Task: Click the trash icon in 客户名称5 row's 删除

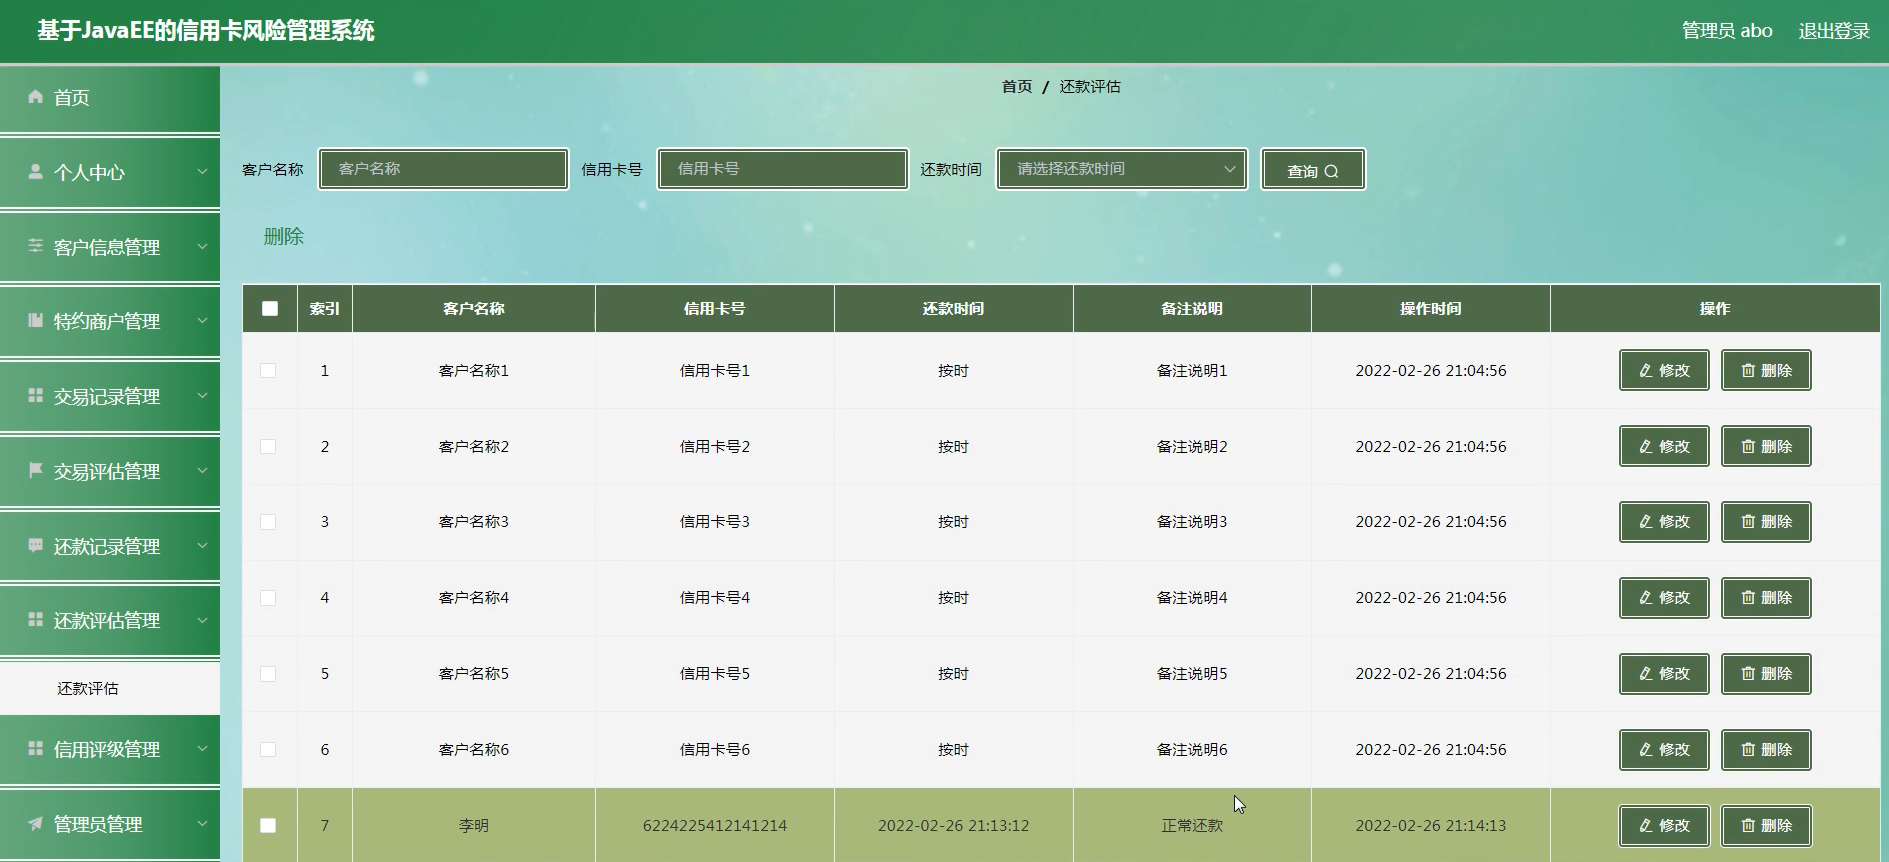Action: coord(1748,673)
